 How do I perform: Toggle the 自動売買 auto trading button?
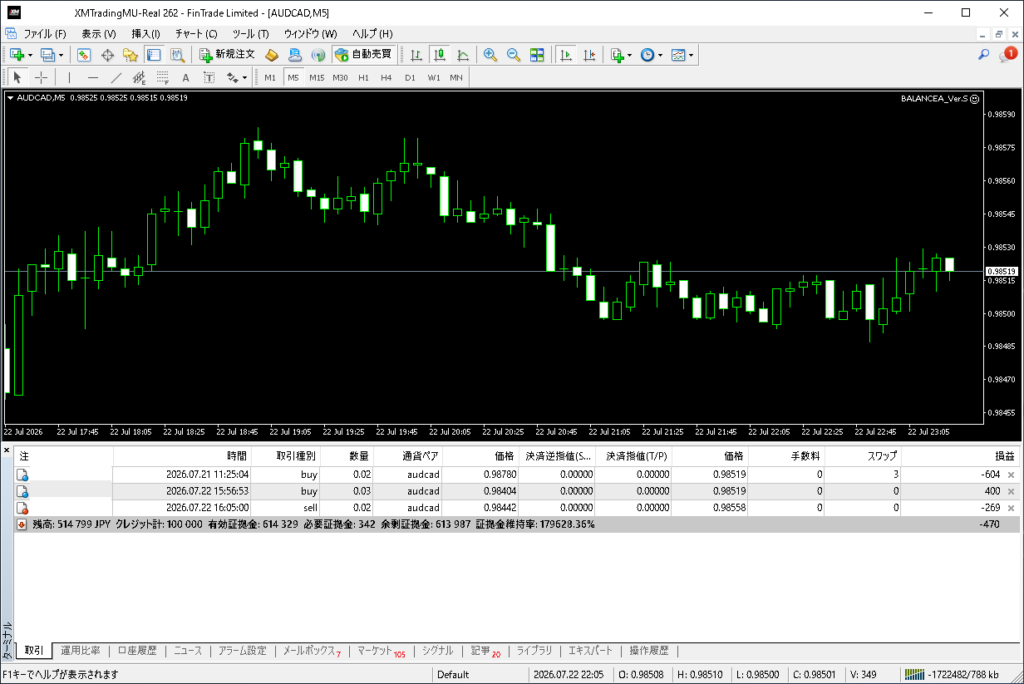[363, 55]
